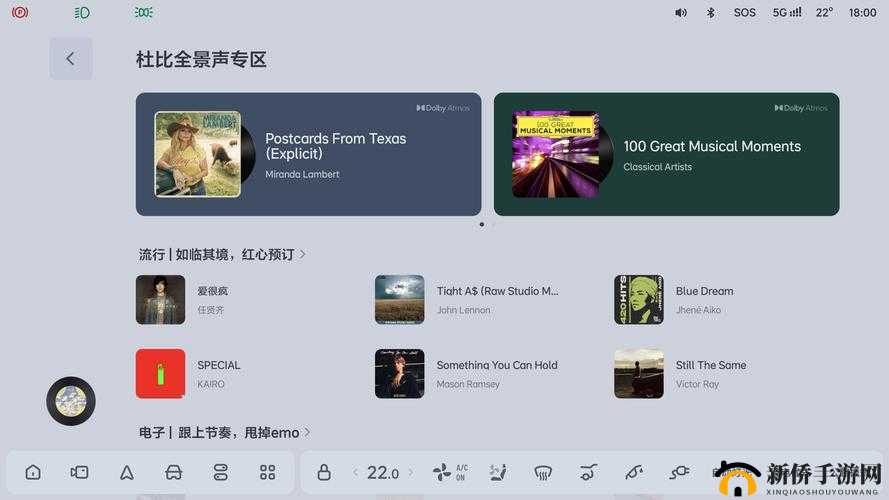Tap the Bluetooth icon in status bar
The image size is (889, 500).
pyautogui.click(x=711, y=12)
